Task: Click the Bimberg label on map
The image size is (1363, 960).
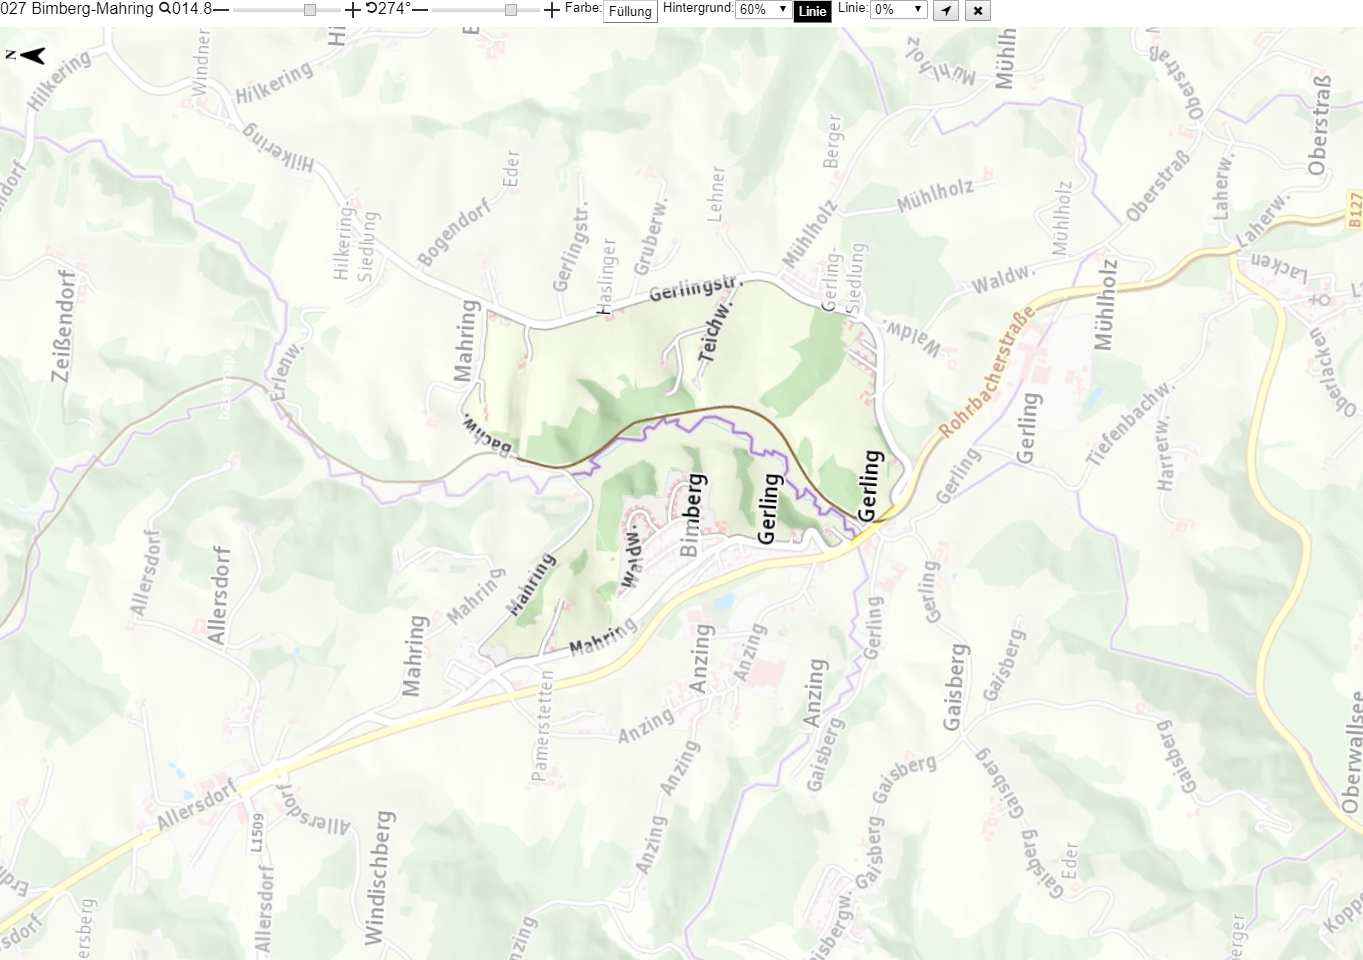Action: coord(692,514)
